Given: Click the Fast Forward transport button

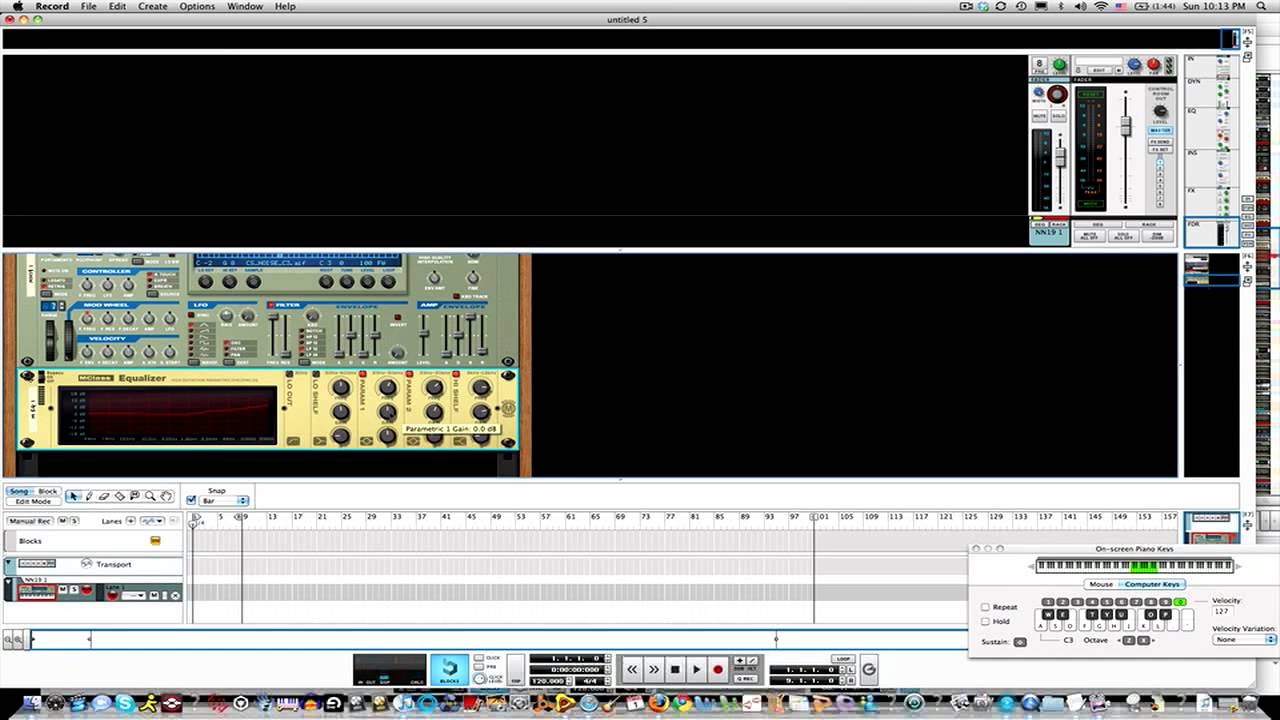Looking at the screenshot, I should pos(654,669).
